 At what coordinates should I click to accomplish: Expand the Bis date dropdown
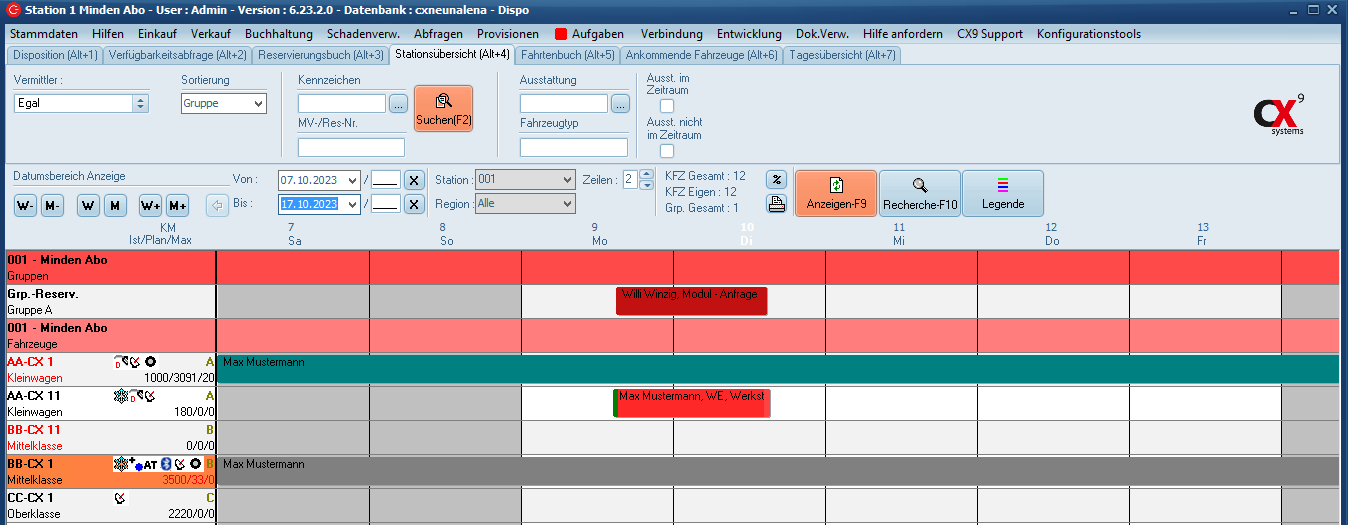click(x=351, y=204)
